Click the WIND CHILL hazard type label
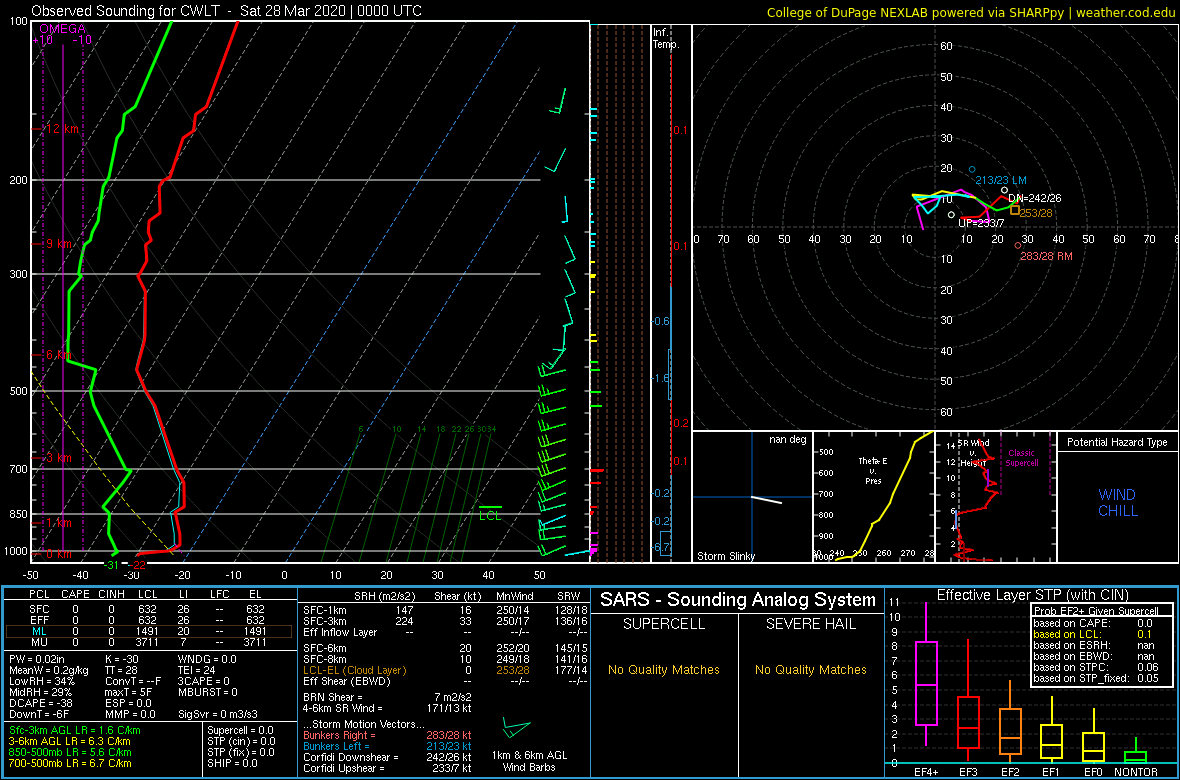The width and height of the screenshot is (1180, 780). click(x=1117, y=503)
